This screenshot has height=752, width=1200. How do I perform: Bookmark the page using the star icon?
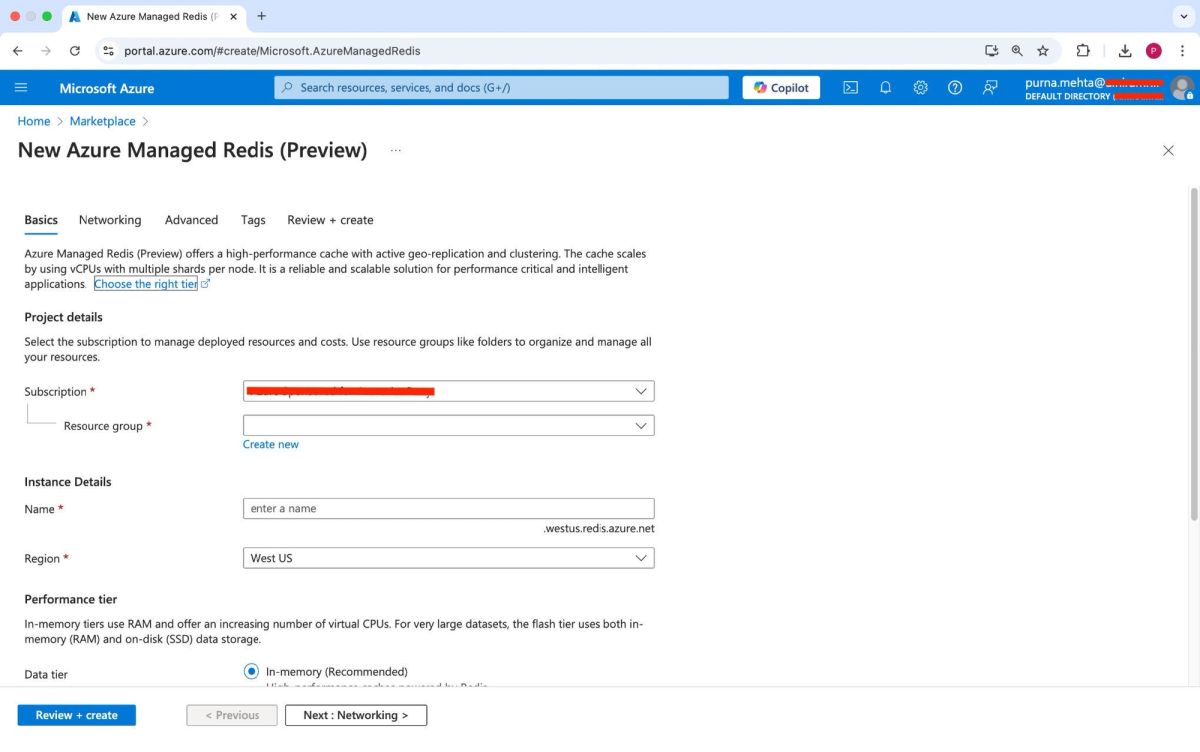tap(1043, 50)
